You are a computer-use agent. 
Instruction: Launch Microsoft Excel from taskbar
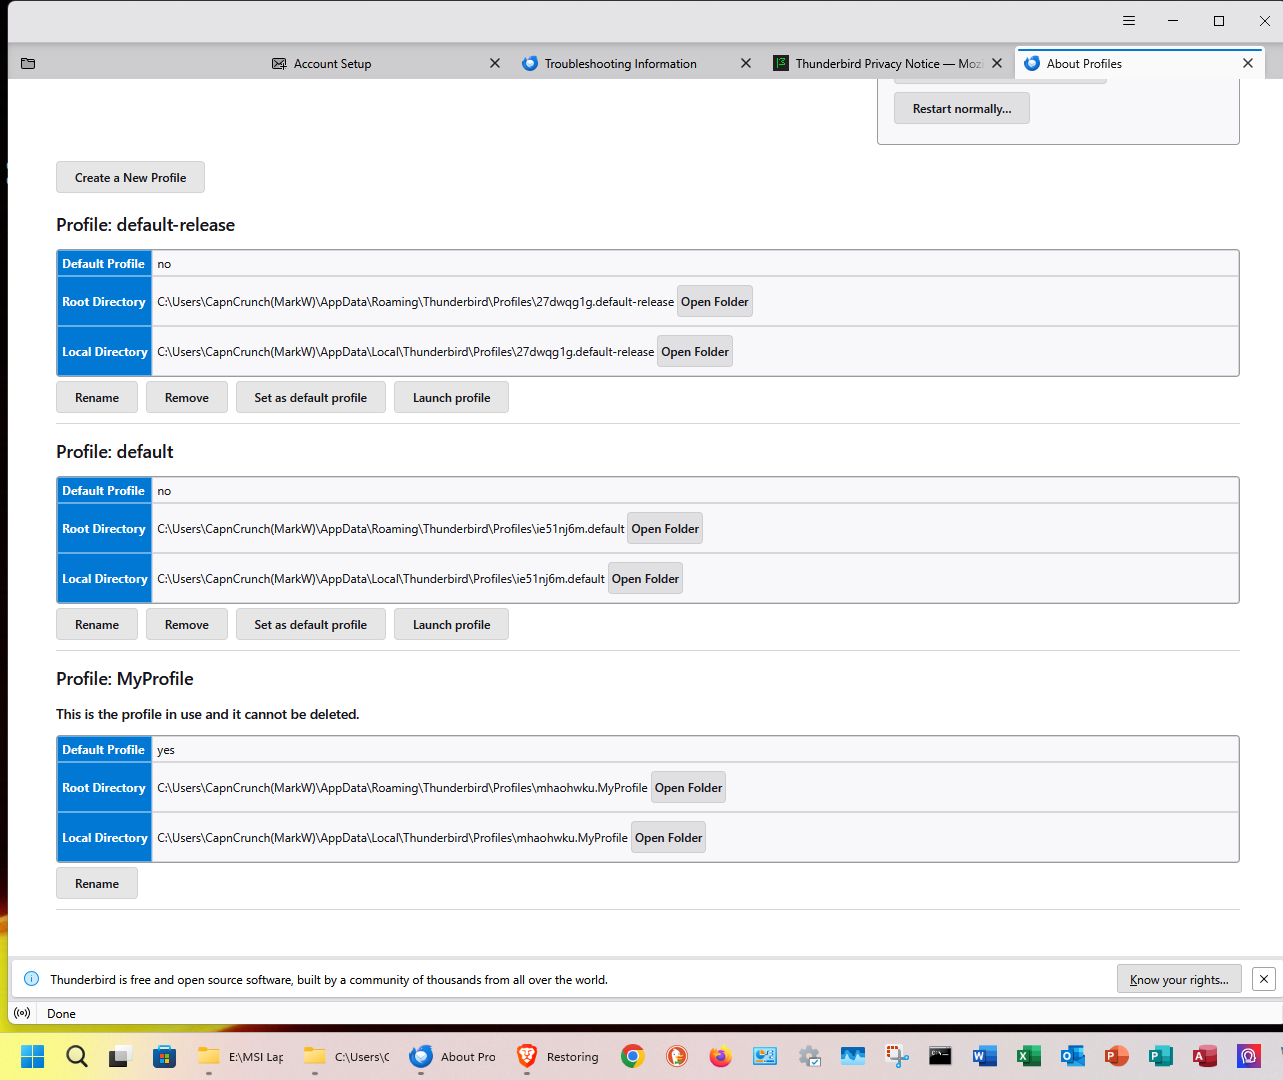coord(1029,1056)
